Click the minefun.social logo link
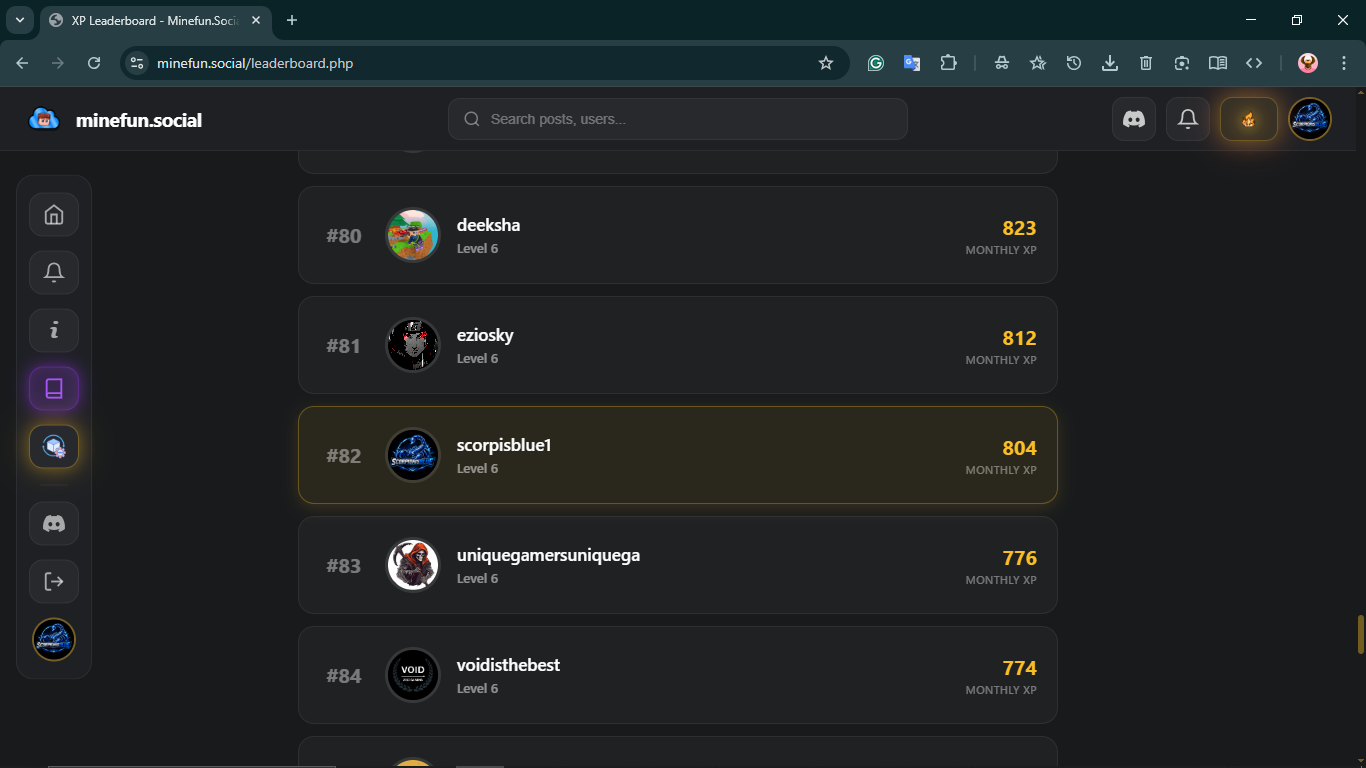The width and height of the screenshot is (1366, 768). (116, 120)
